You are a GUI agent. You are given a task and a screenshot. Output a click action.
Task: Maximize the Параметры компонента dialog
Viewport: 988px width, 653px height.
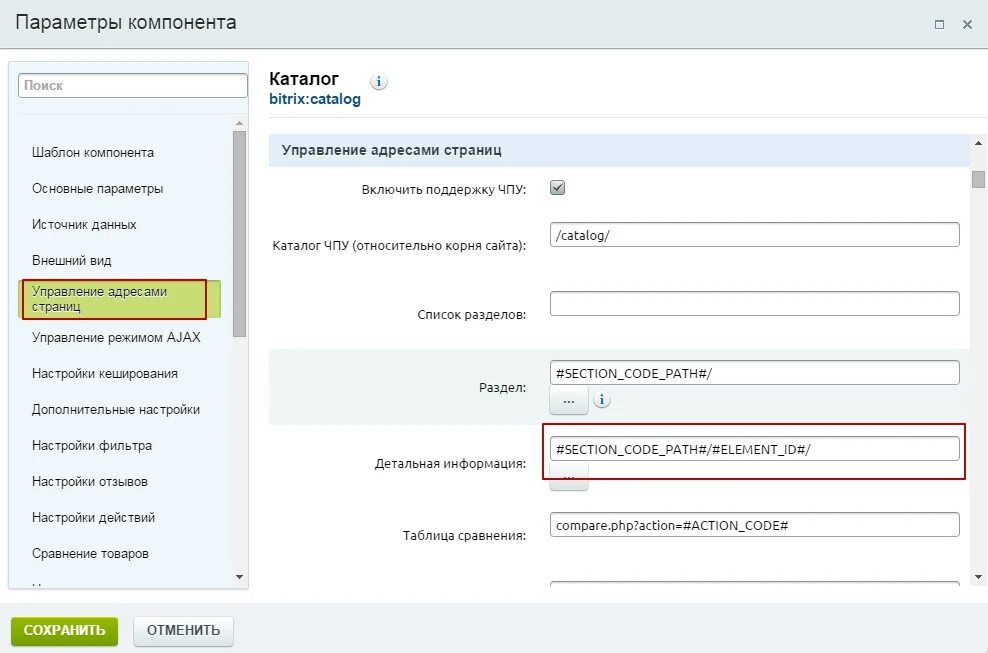tap(939, 25)
